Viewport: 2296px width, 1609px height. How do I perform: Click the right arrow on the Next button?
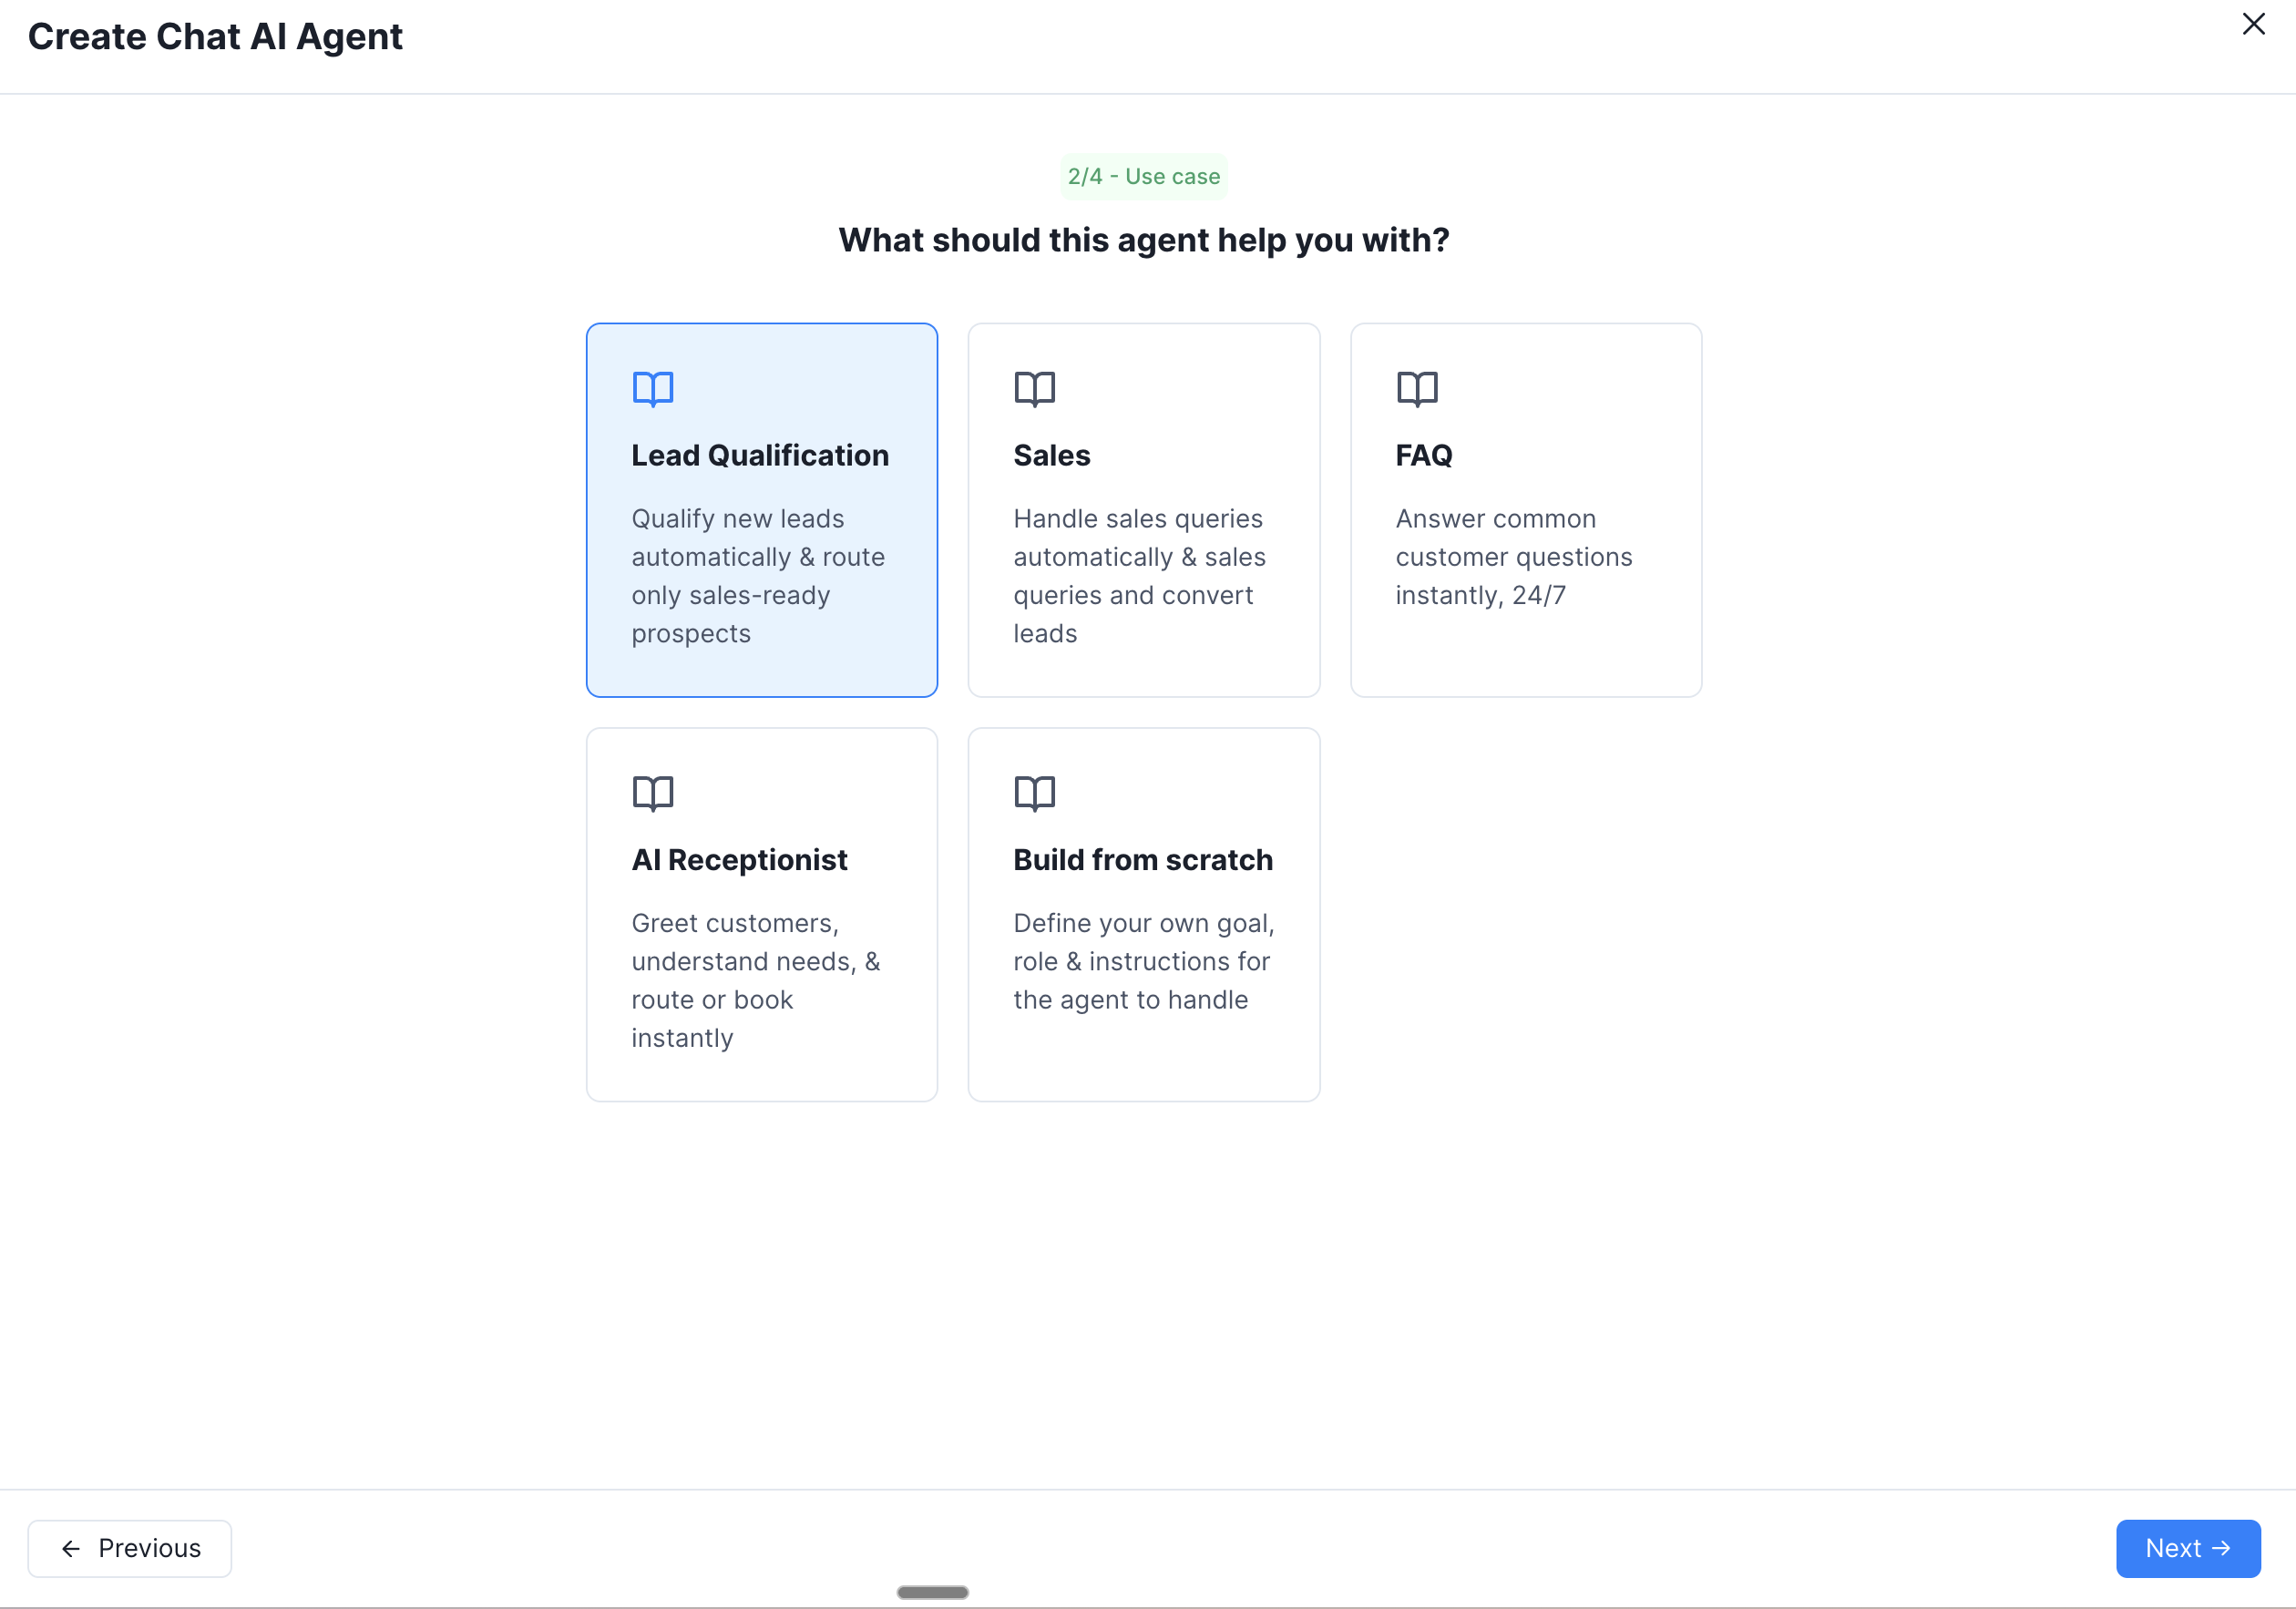click(2221, 1547)
